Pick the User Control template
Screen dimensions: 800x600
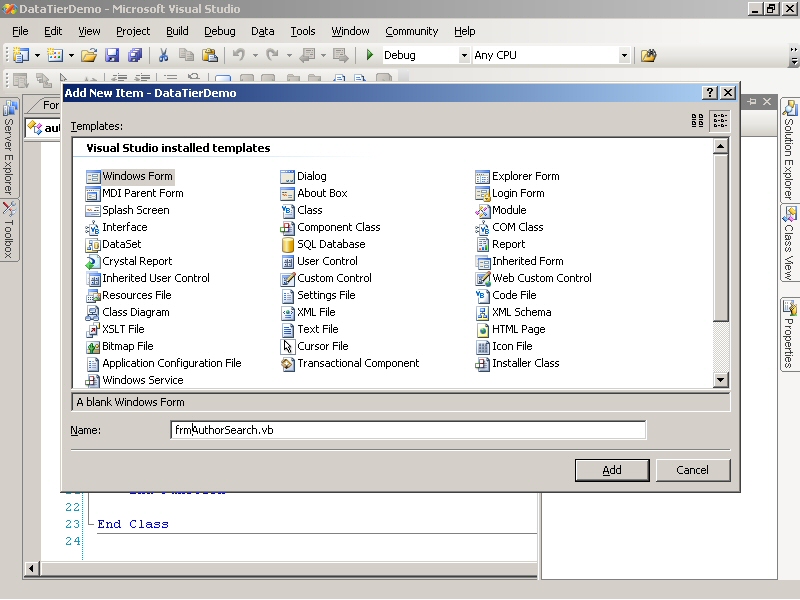(319, 261)
